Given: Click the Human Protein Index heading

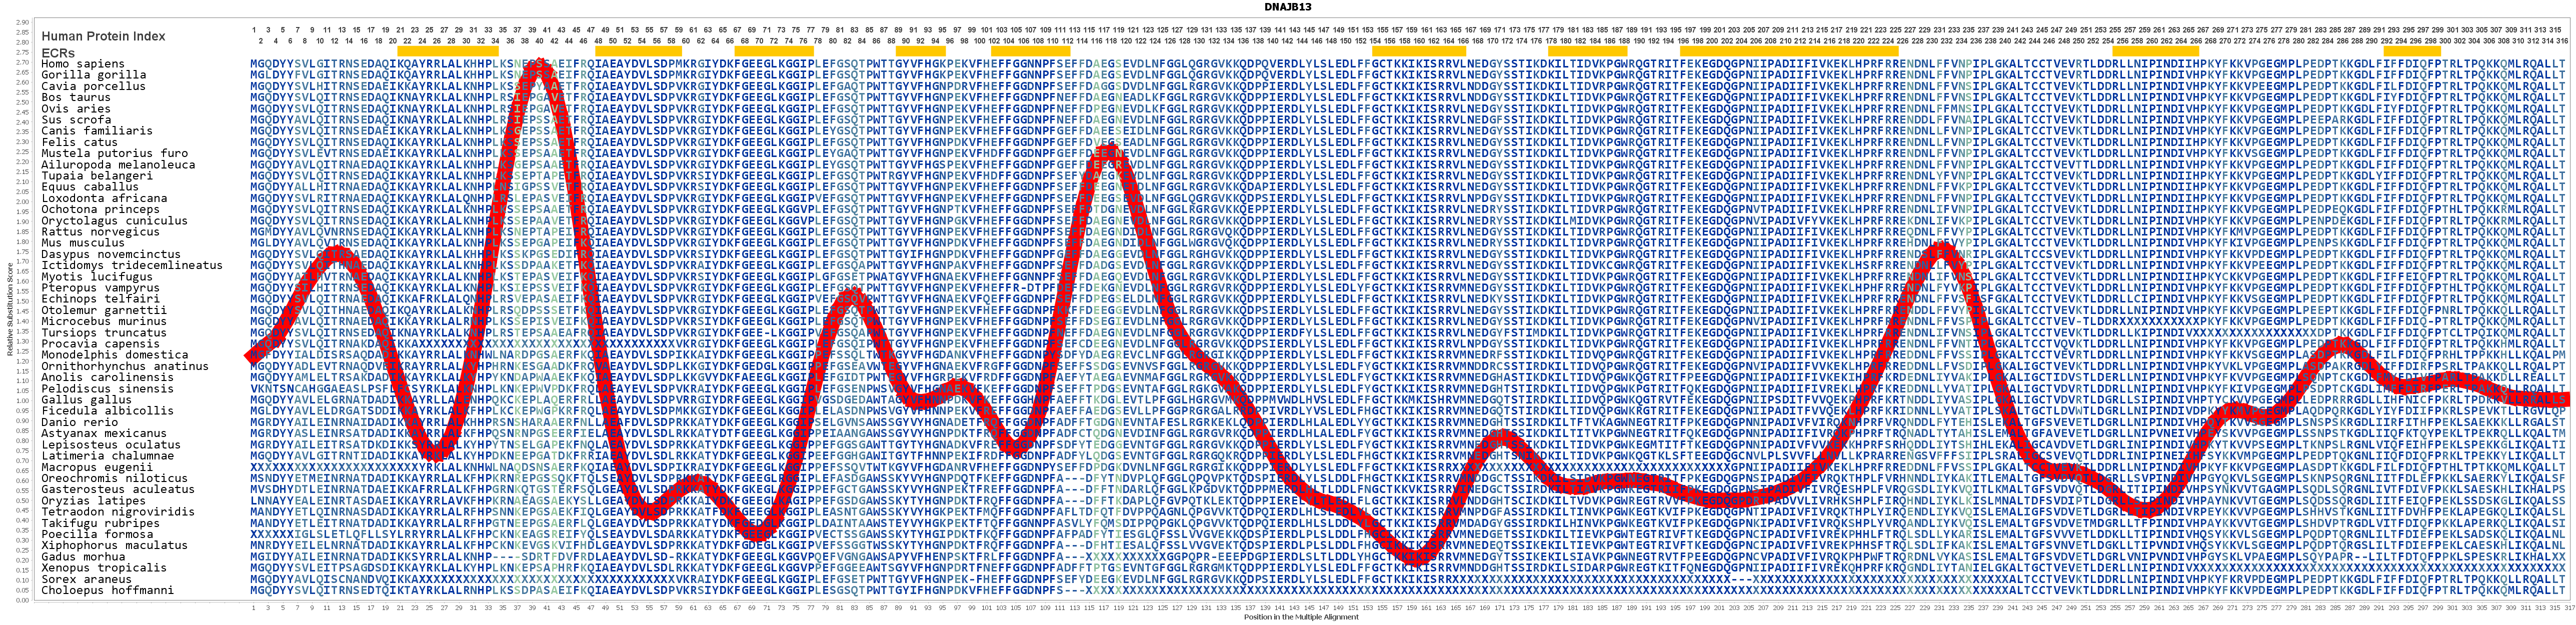Looking at the screenshot, I should [x=103, y=36].
